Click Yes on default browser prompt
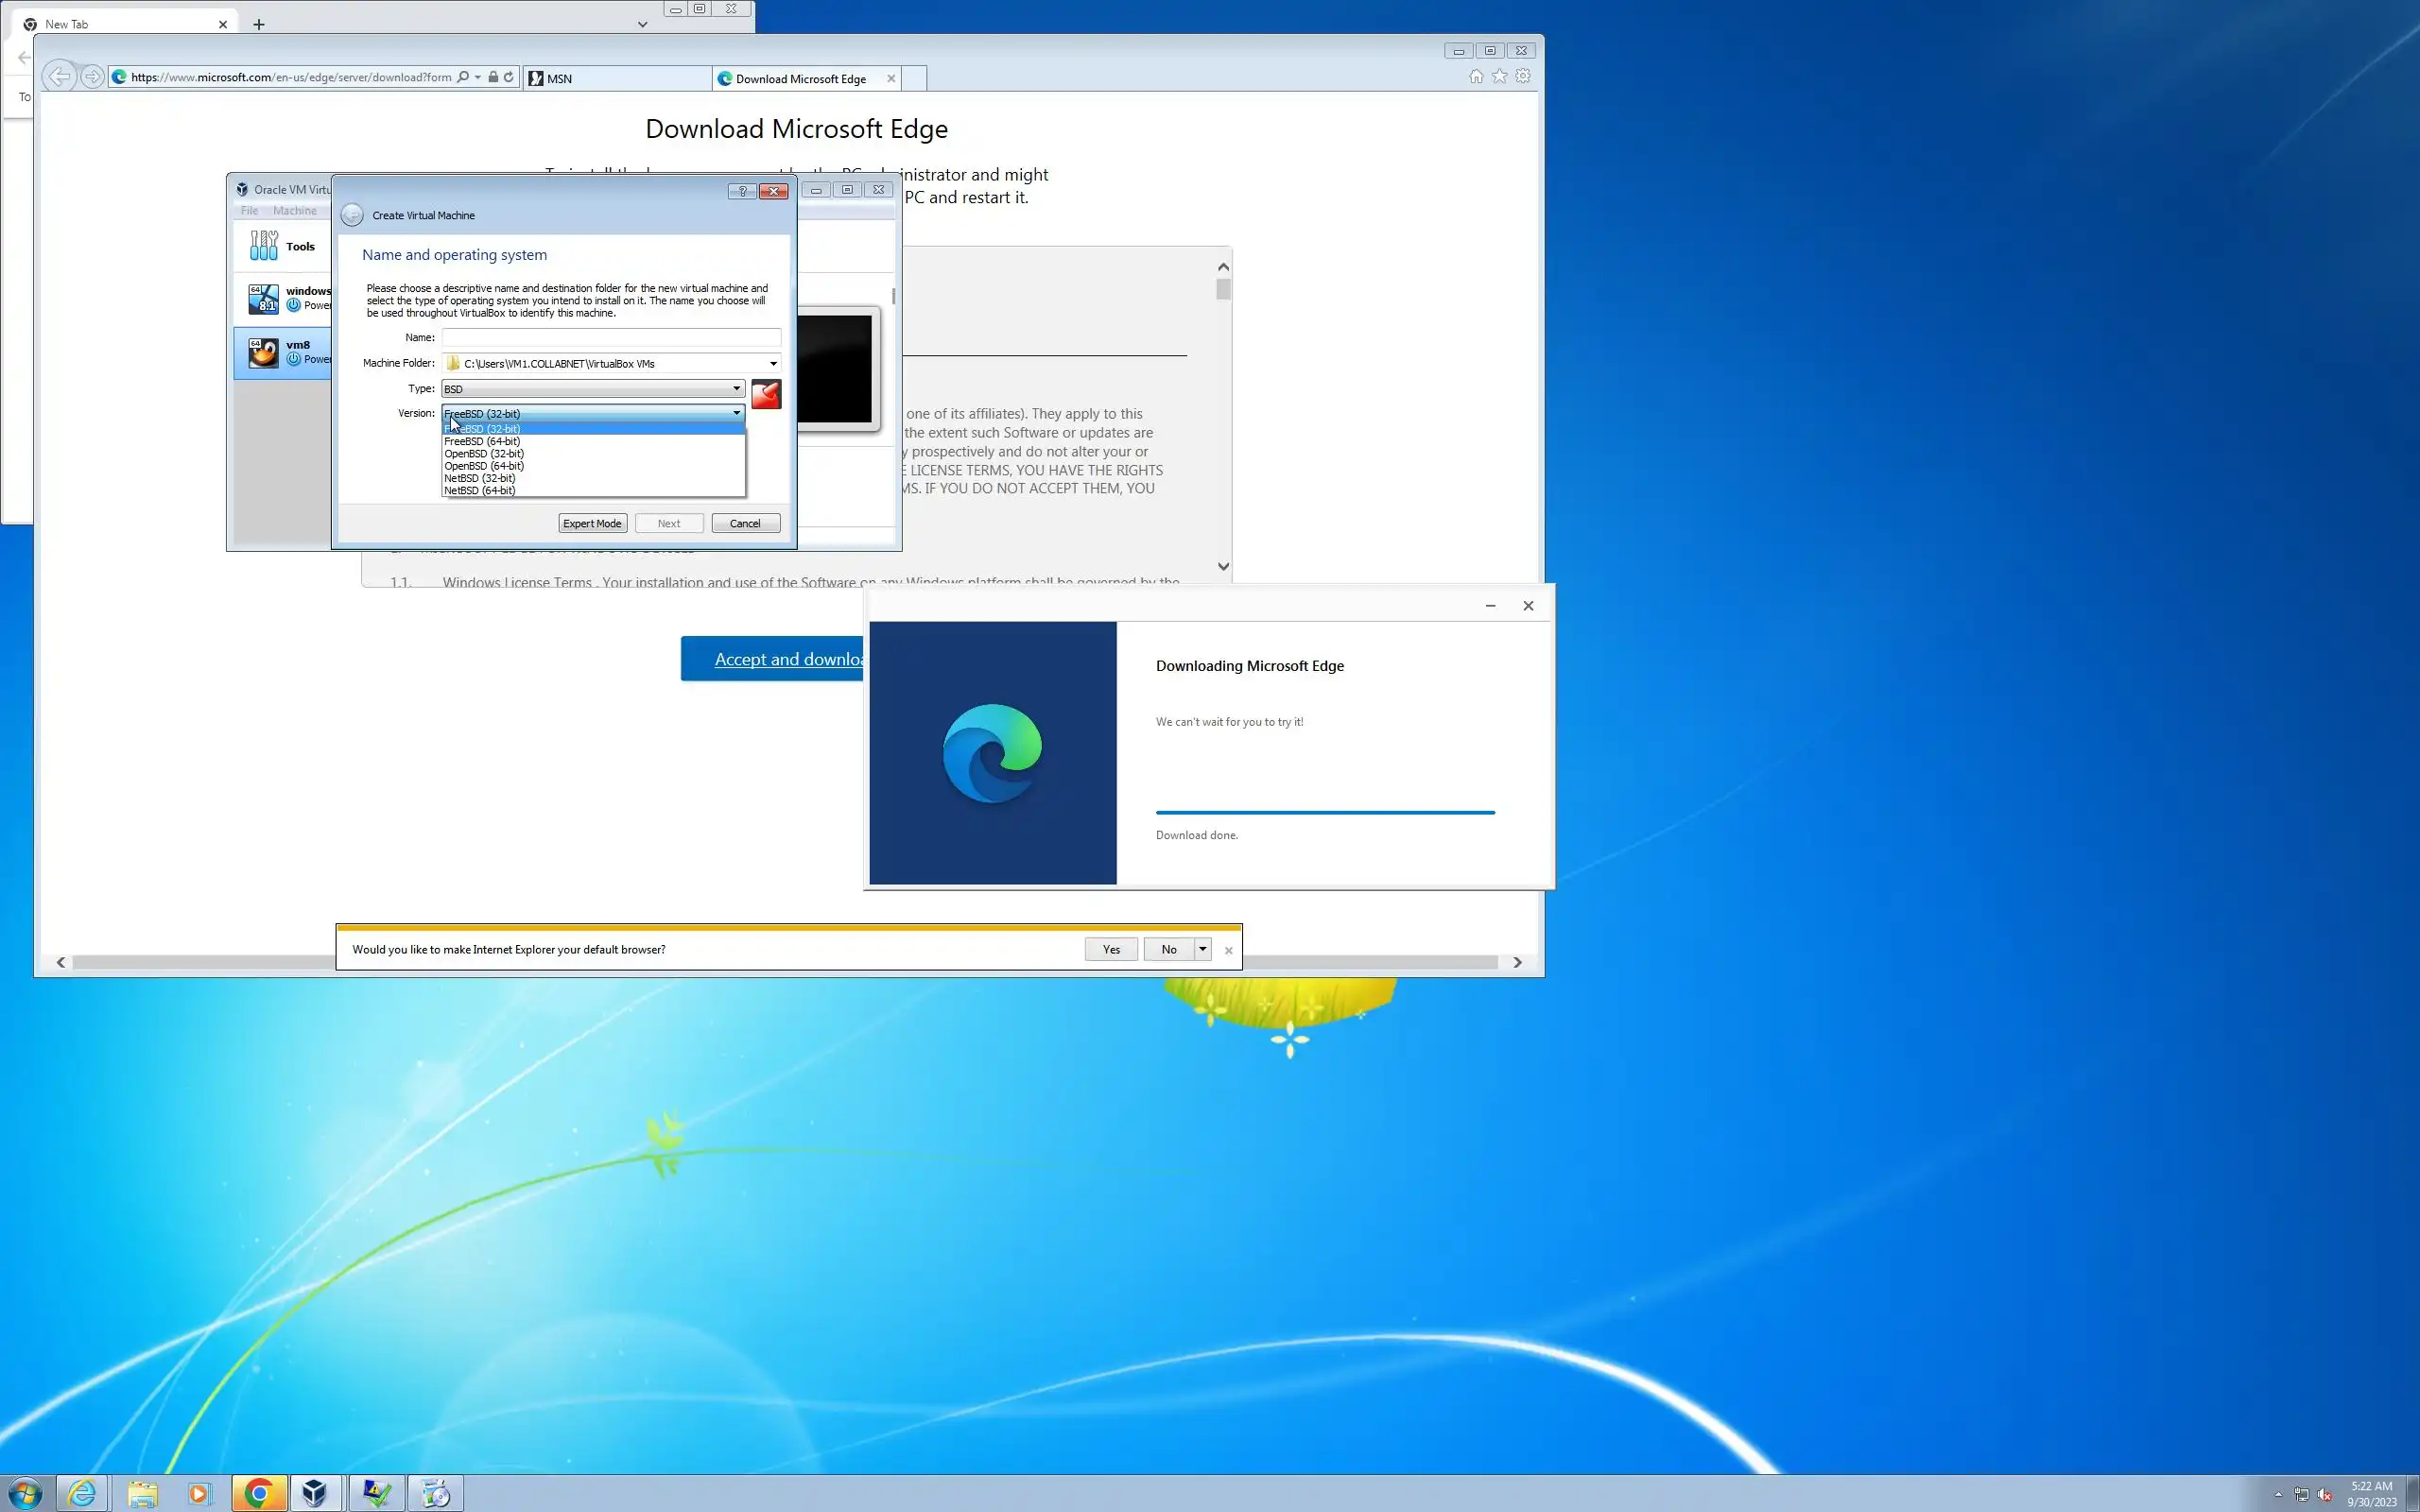2420x1512 pixels. point(1111,949)
